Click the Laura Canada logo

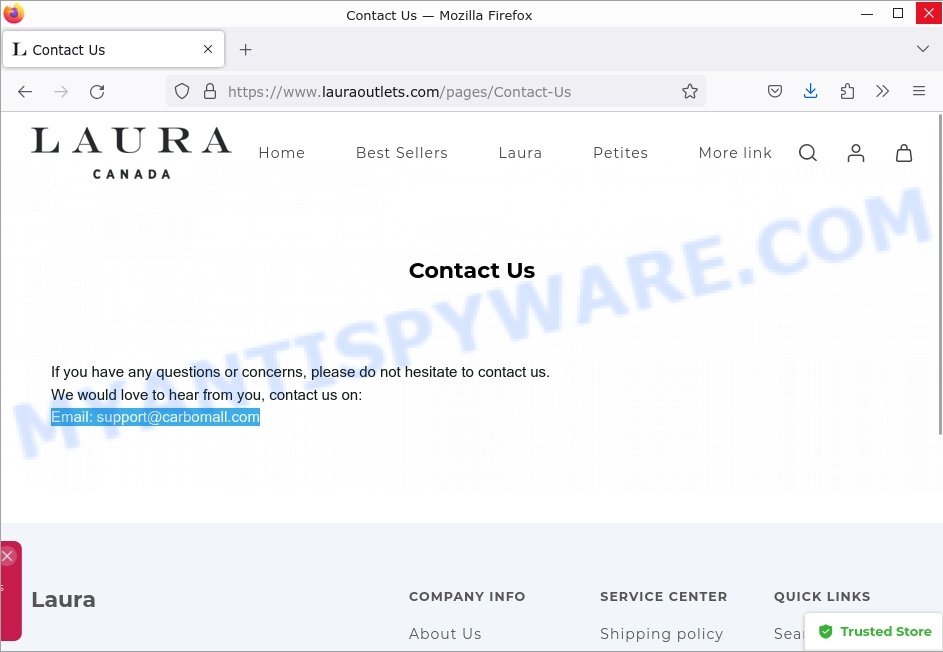[131, 153]
